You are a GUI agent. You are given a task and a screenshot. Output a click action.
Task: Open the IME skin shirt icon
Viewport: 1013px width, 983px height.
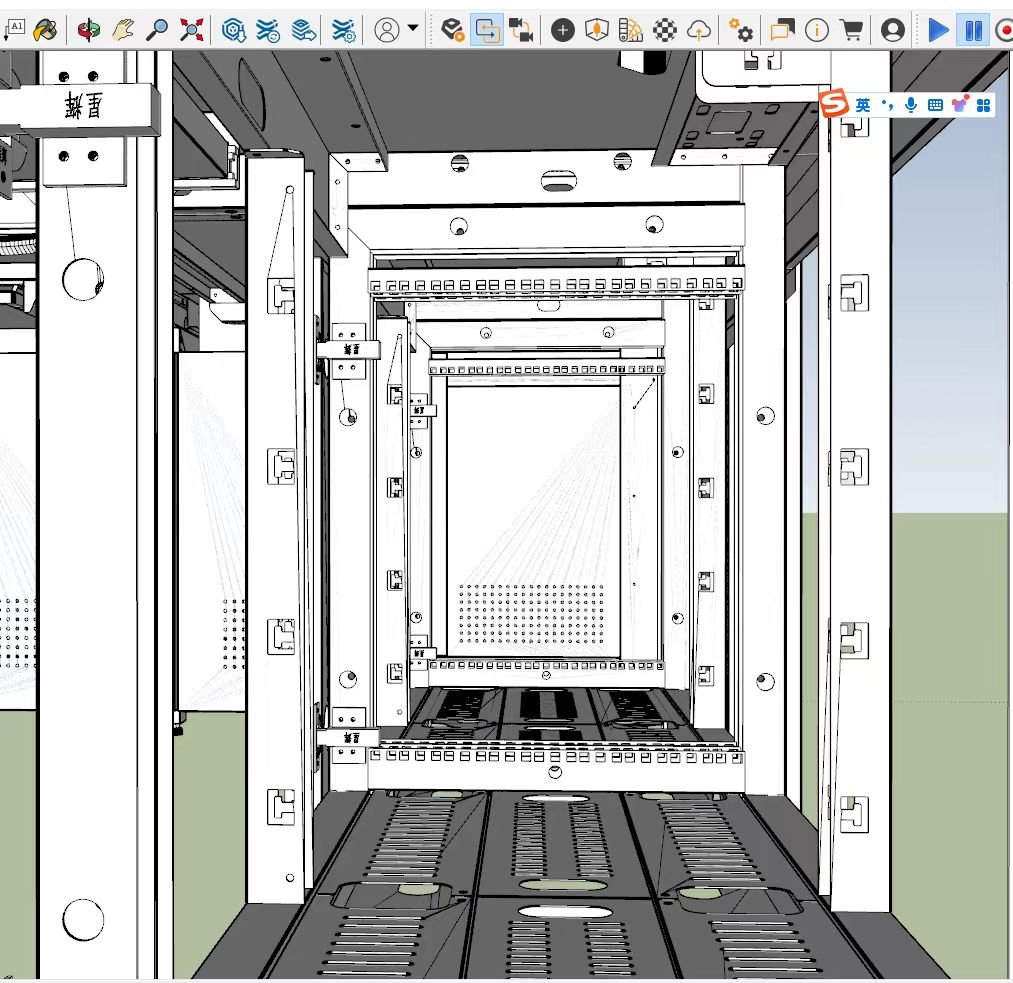[960, 104]
